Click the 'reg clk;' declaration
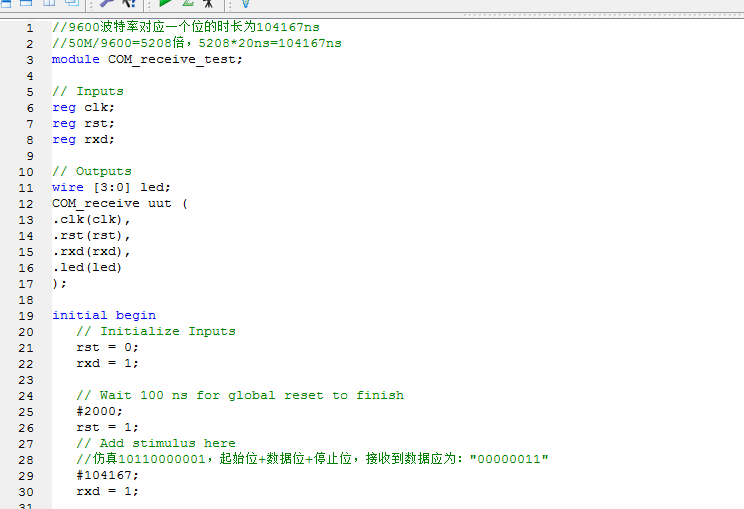 coord(83,107)
